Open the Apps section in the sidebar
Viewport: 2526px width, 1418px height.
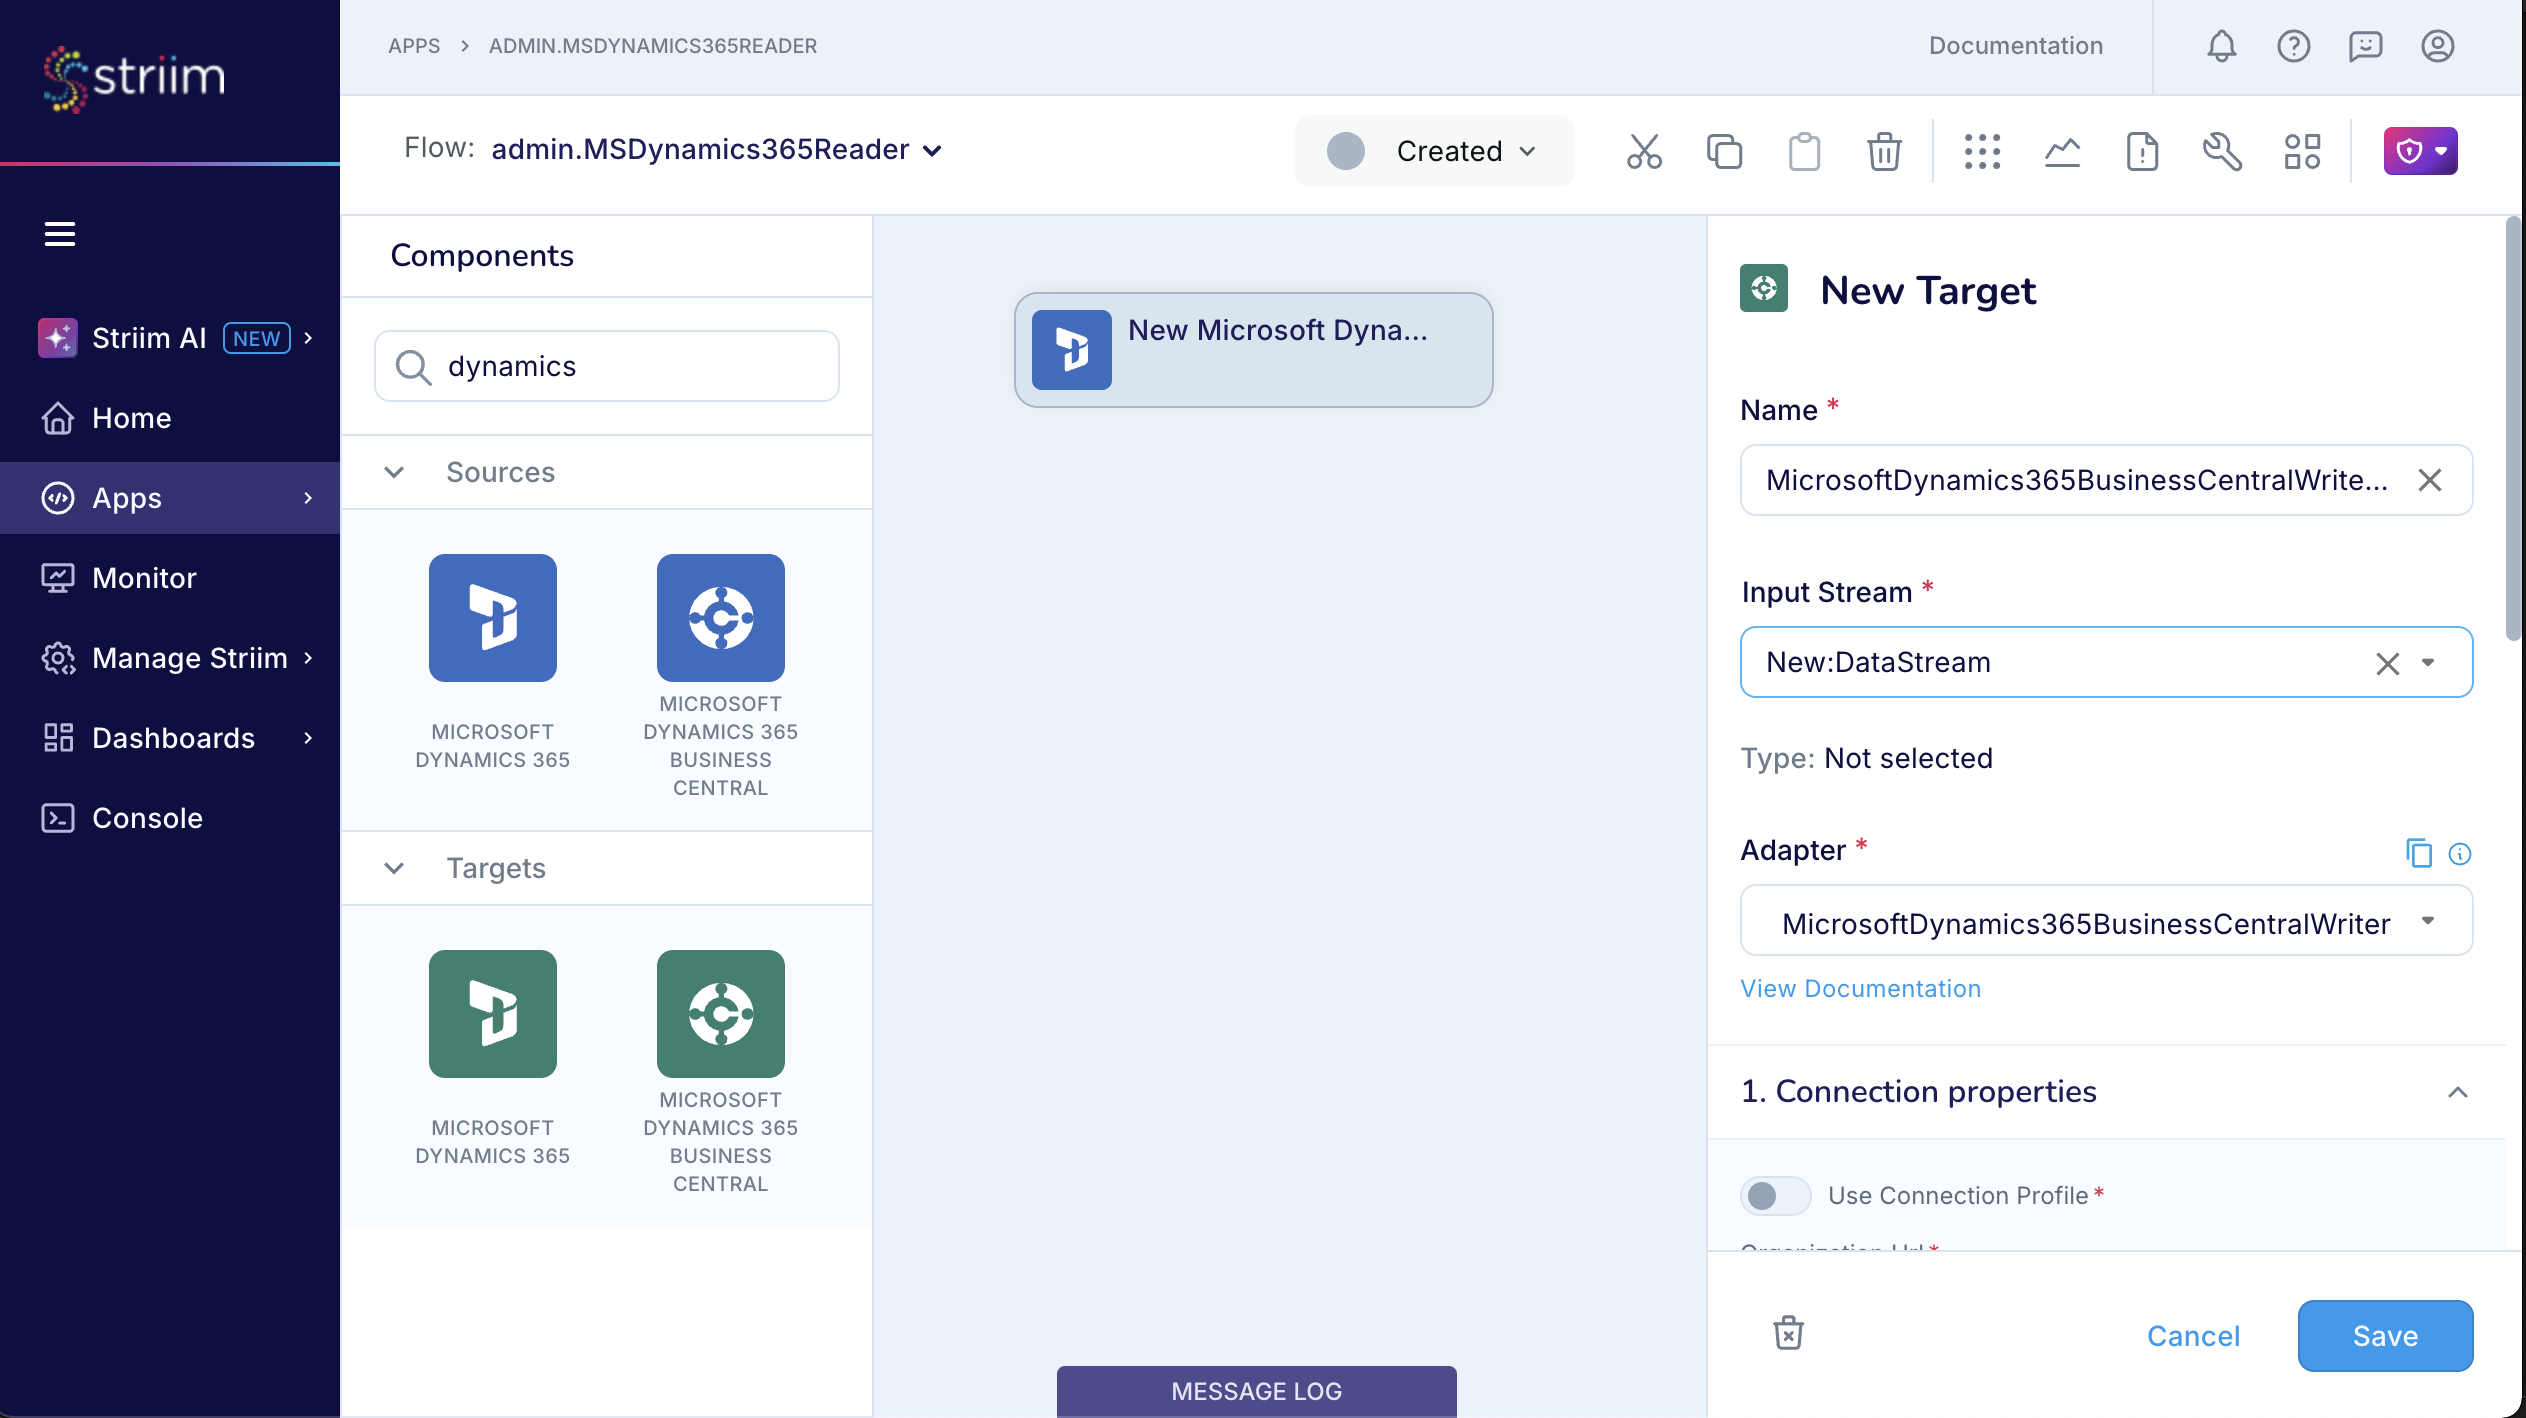126,497
